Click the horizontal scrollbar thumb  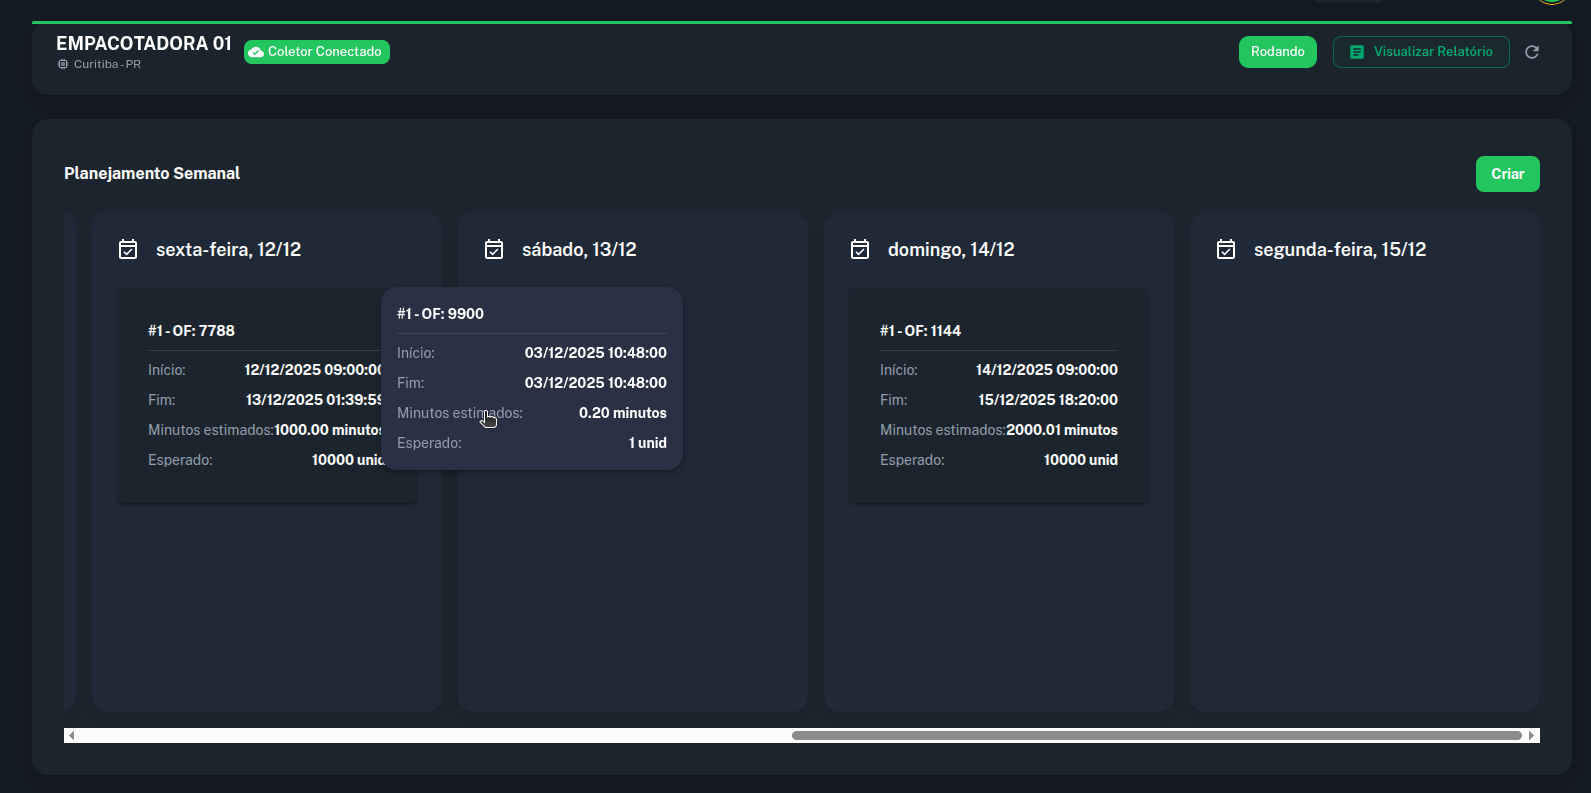1155,736
